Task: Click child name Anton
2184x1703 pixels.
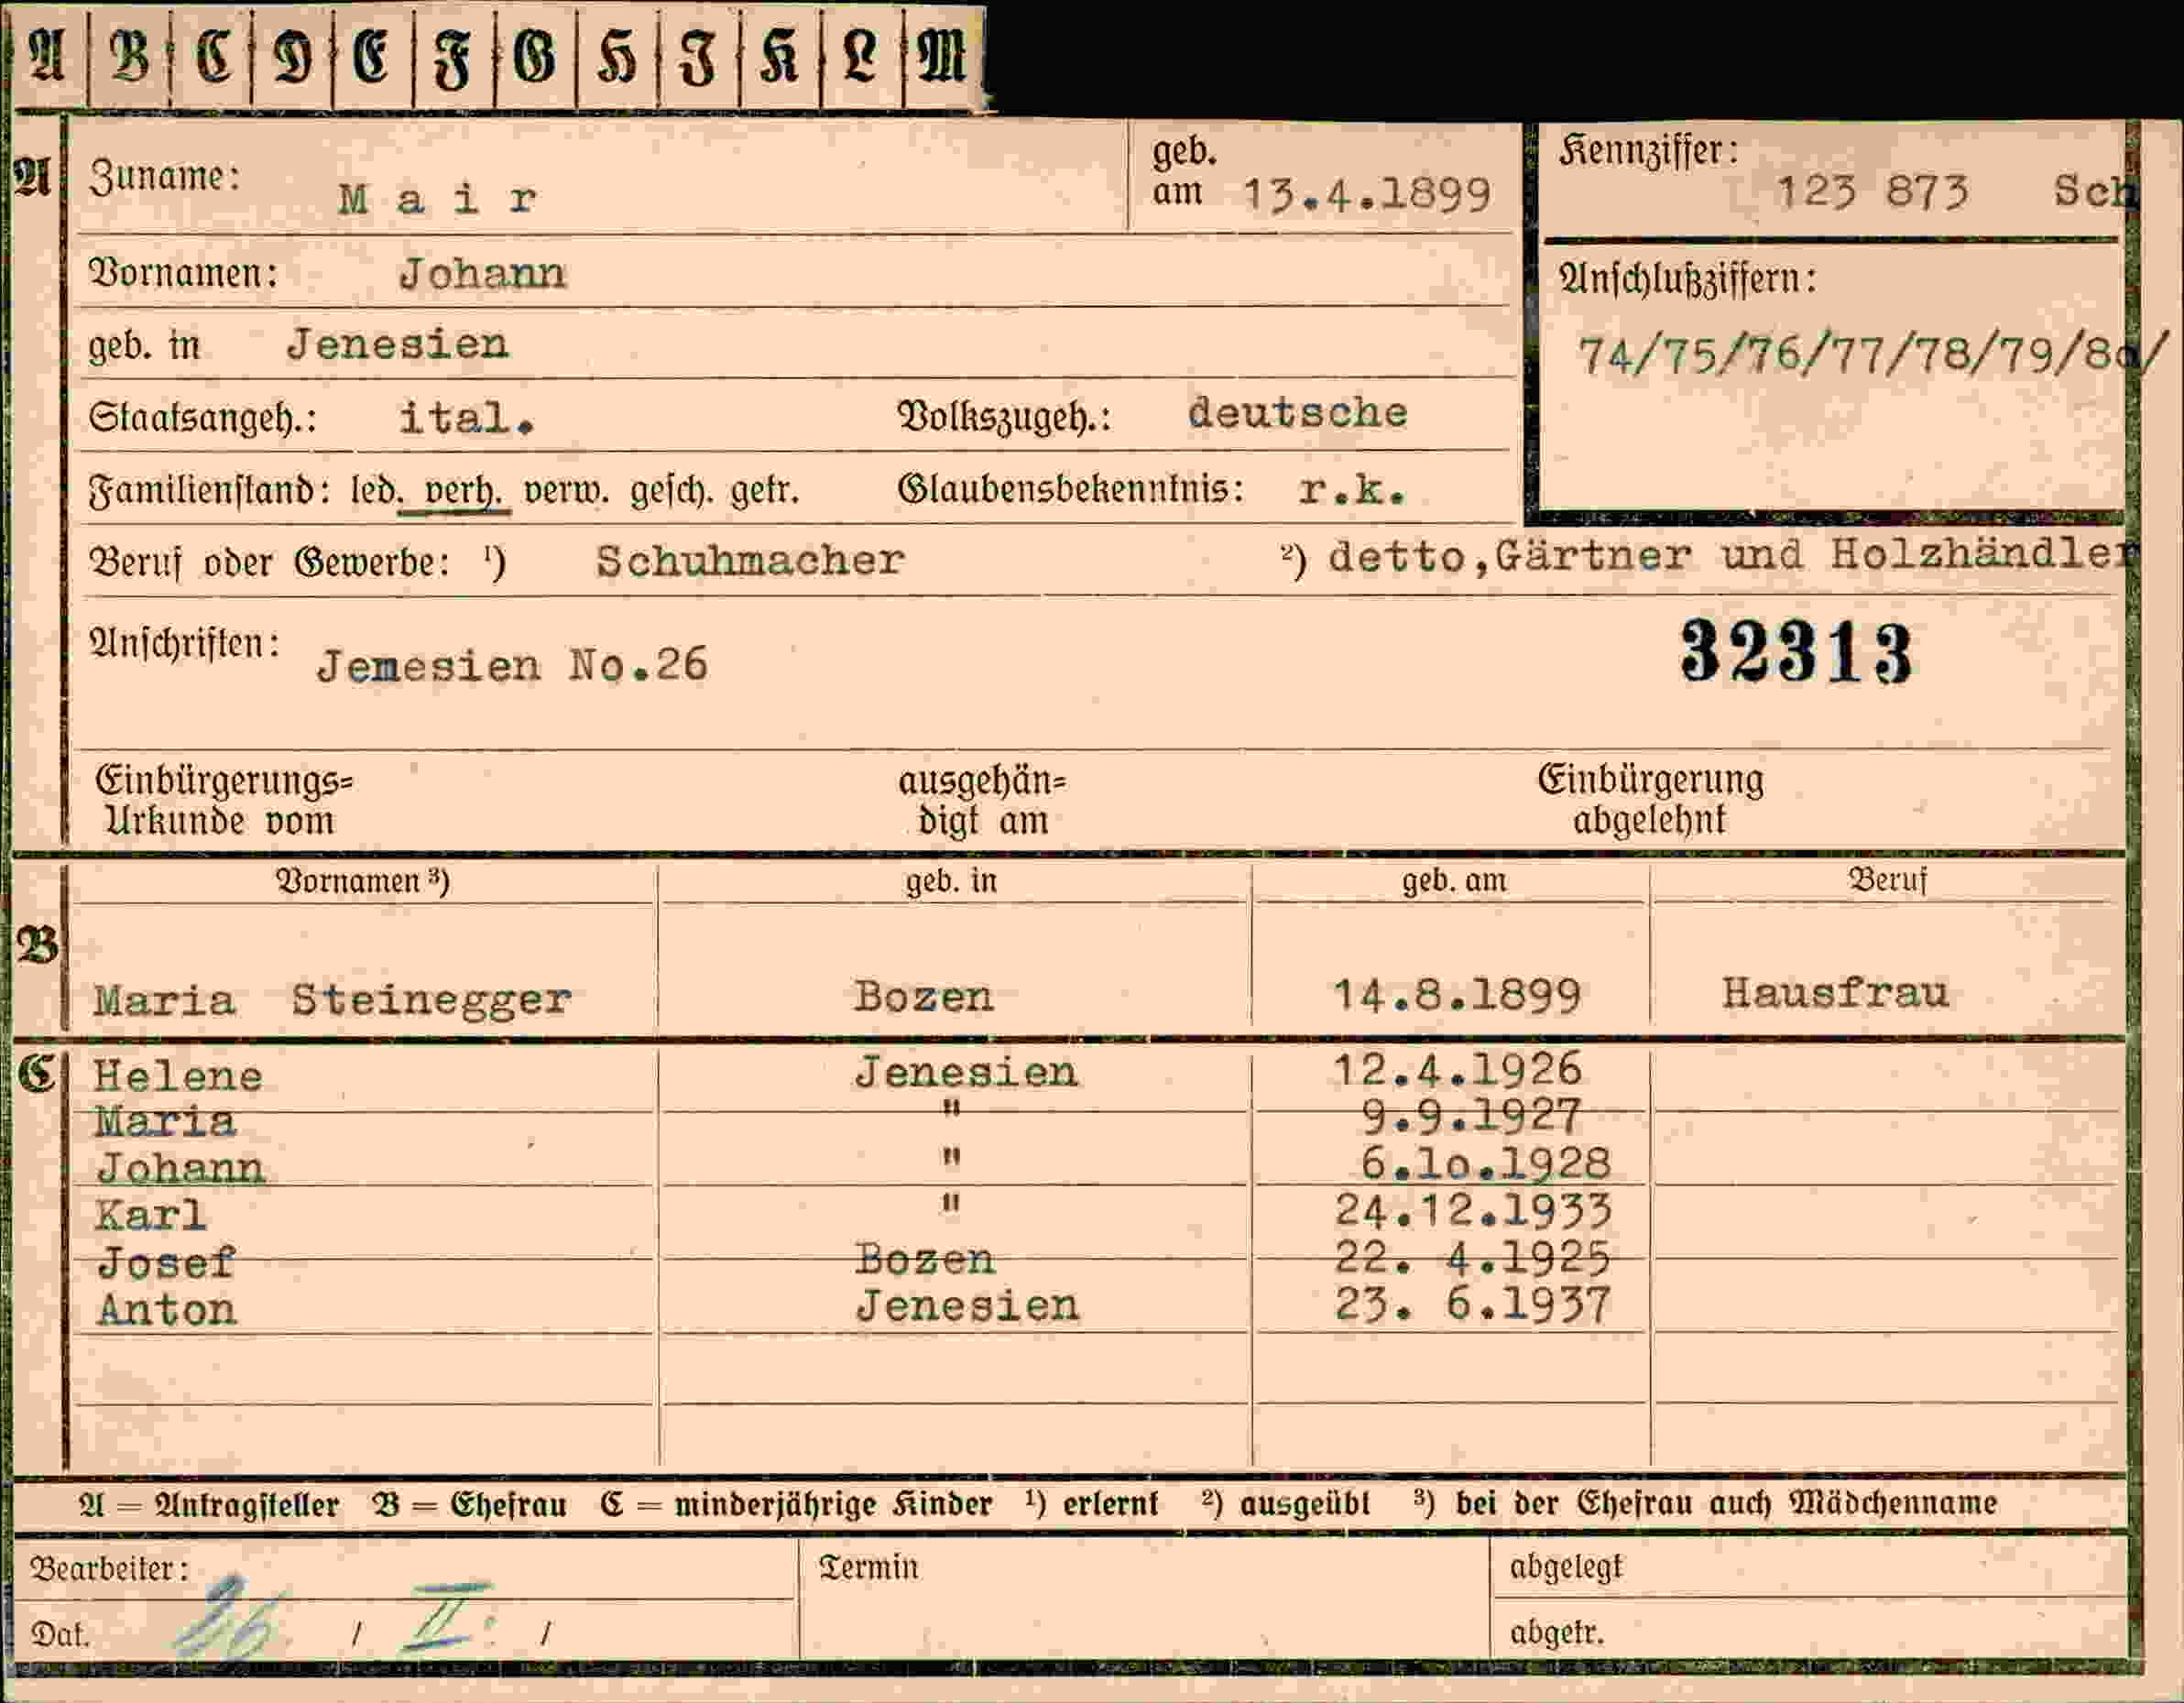Action: point(167,1309)
